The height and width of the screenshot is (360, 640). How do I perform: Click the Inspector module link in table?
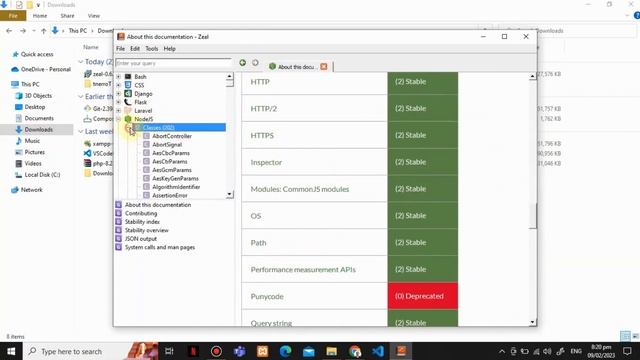(266, 162)
